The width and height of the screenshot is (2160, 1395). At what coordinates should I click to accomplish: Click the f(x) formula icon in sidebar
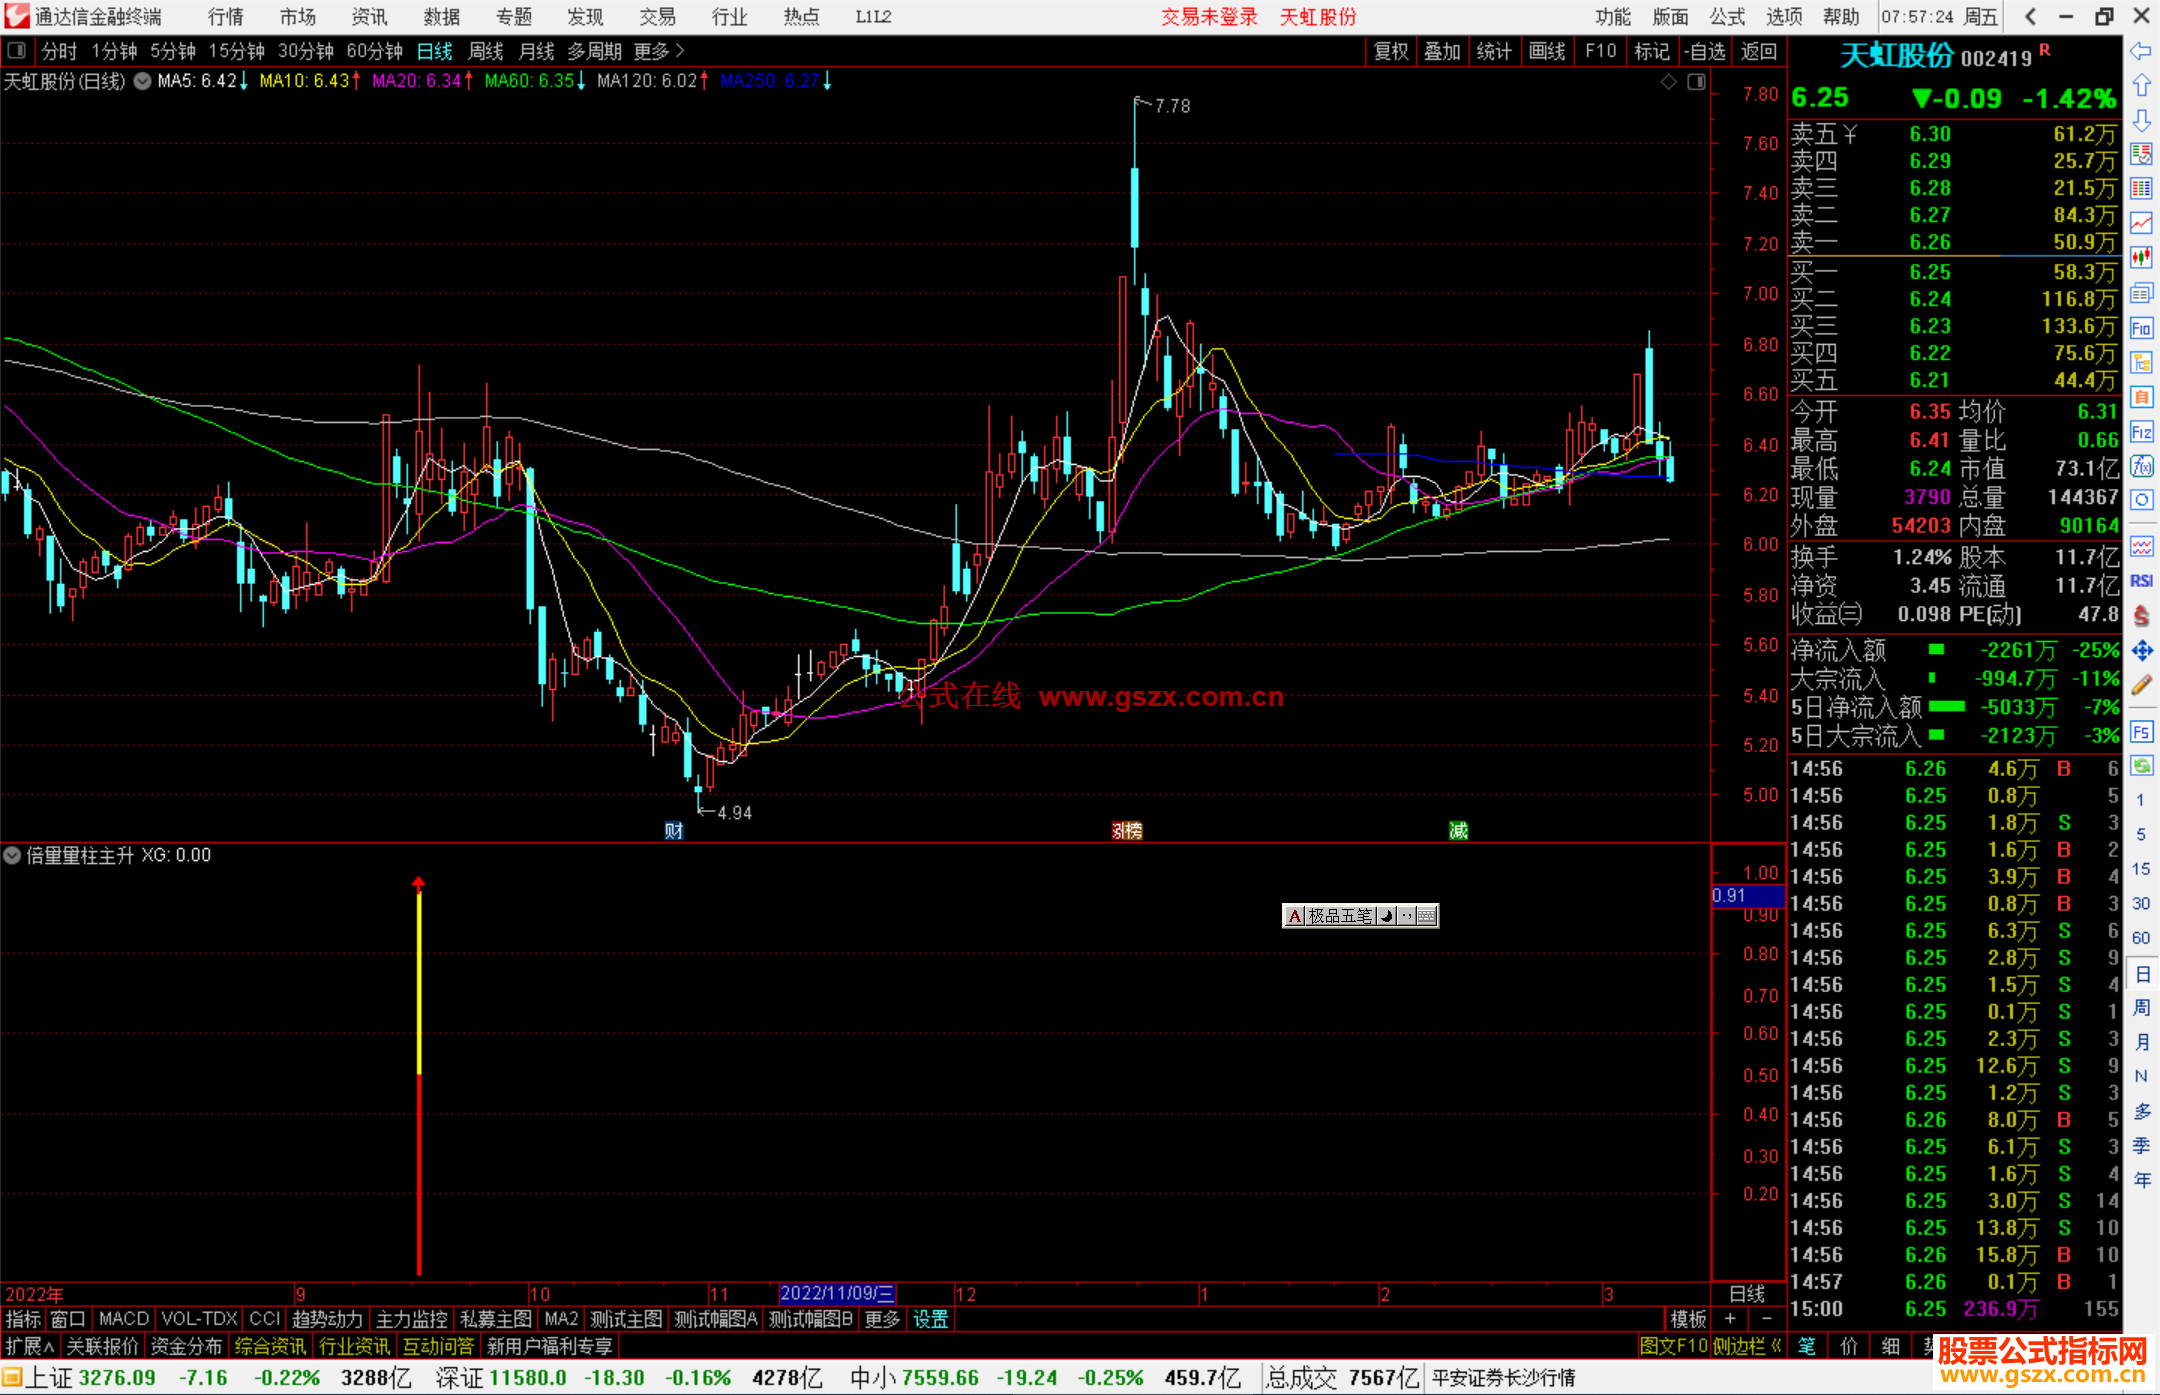point(2141,466)
